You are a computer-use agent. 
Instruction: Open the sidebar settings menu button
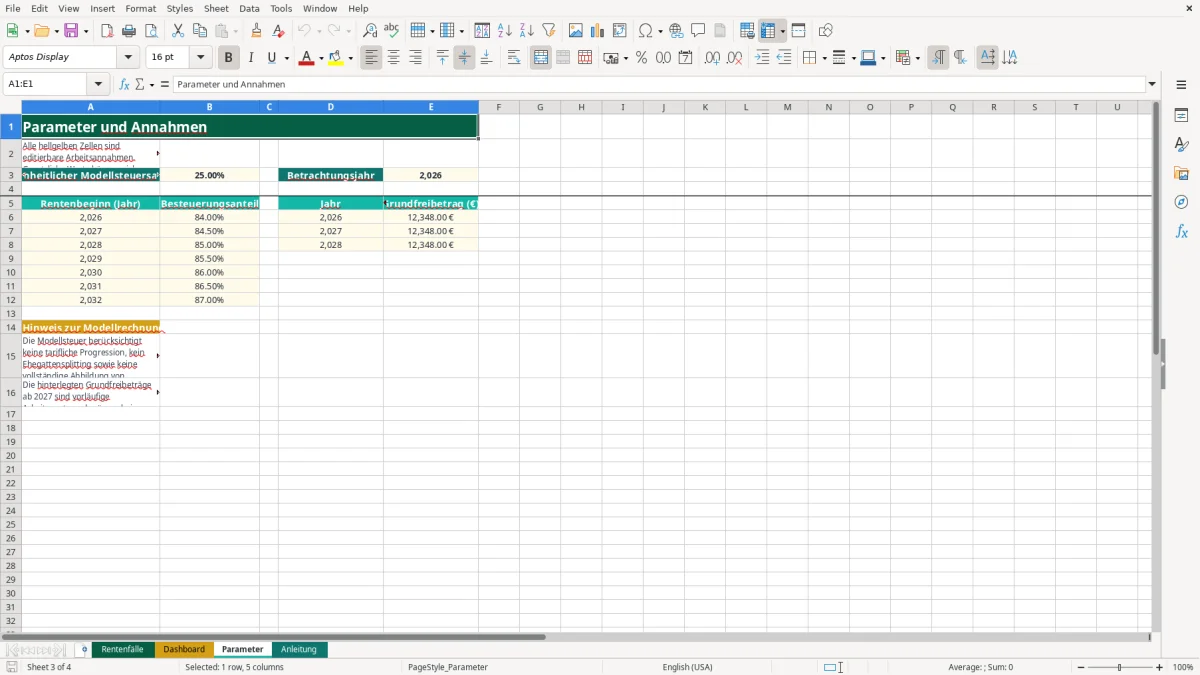[x=1181, y=85]
